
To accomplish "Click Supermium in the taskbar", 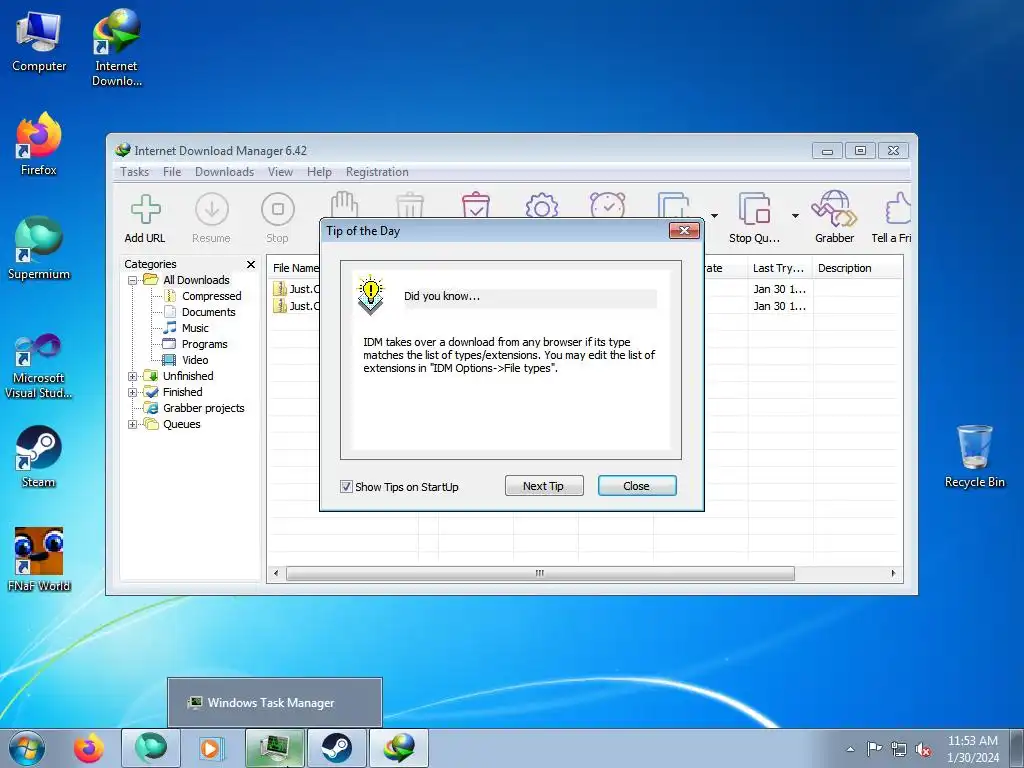I will (x=151, y=748).
